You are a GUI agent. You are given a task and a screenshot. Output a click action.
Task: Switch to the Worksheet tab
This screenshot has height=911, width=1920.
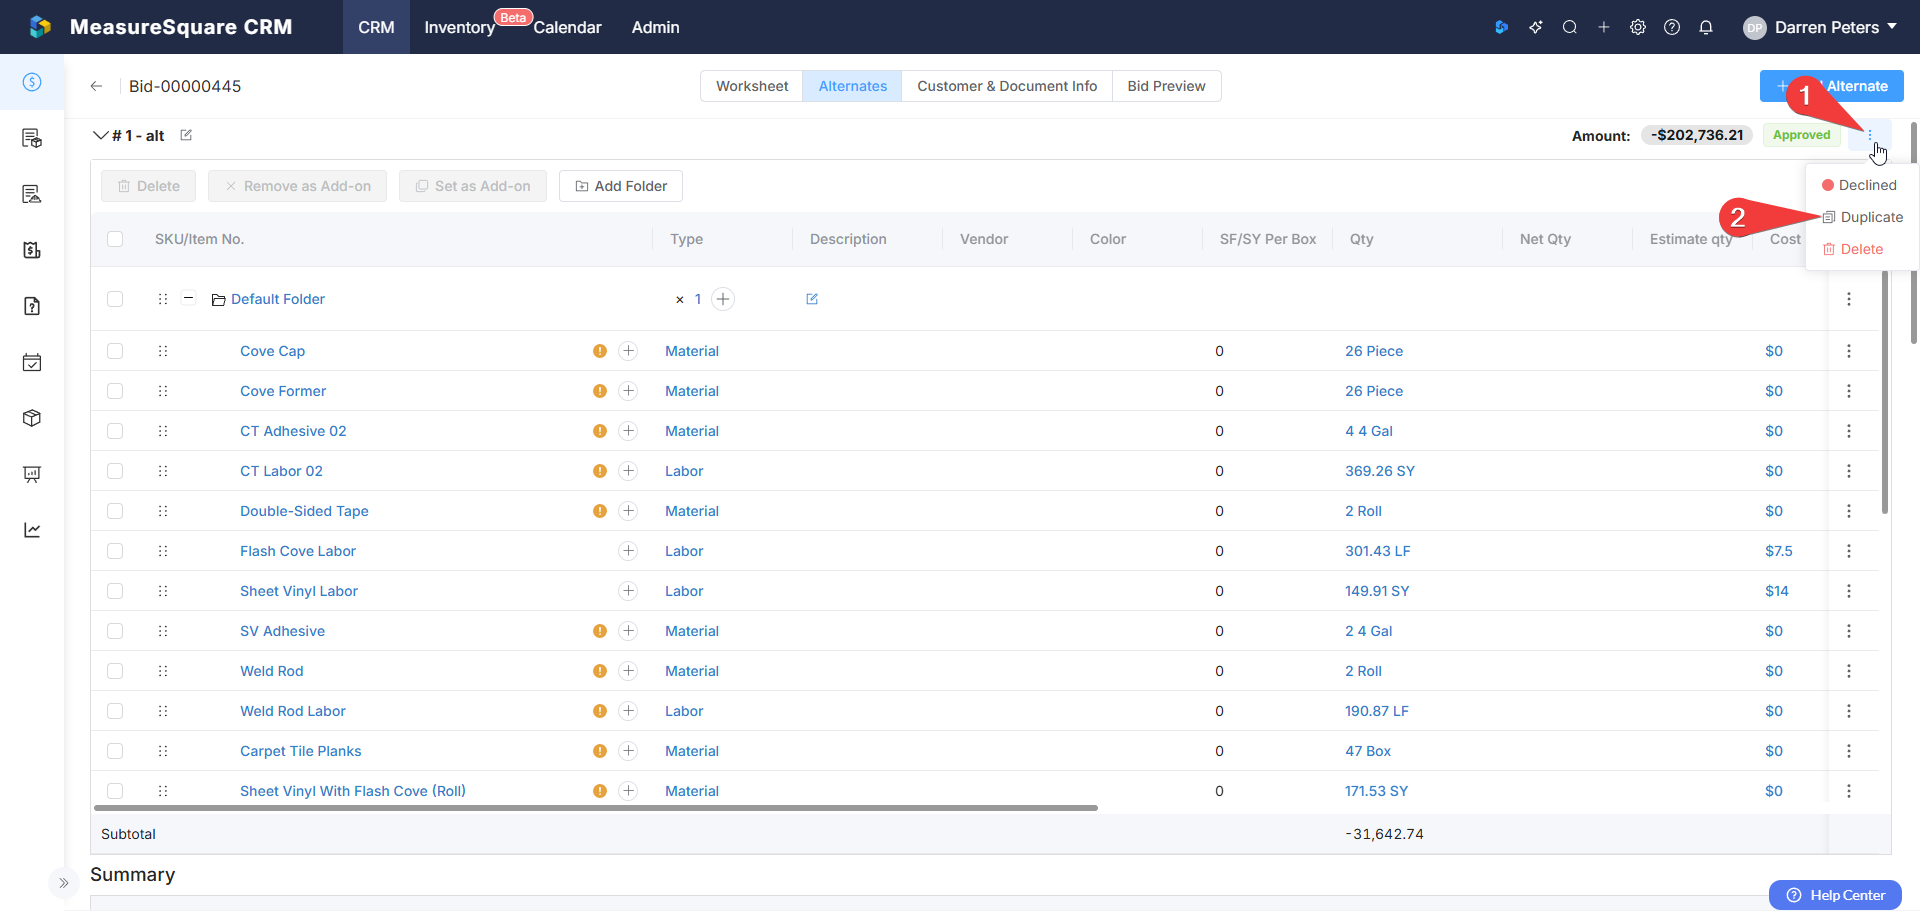click(752, 86)
